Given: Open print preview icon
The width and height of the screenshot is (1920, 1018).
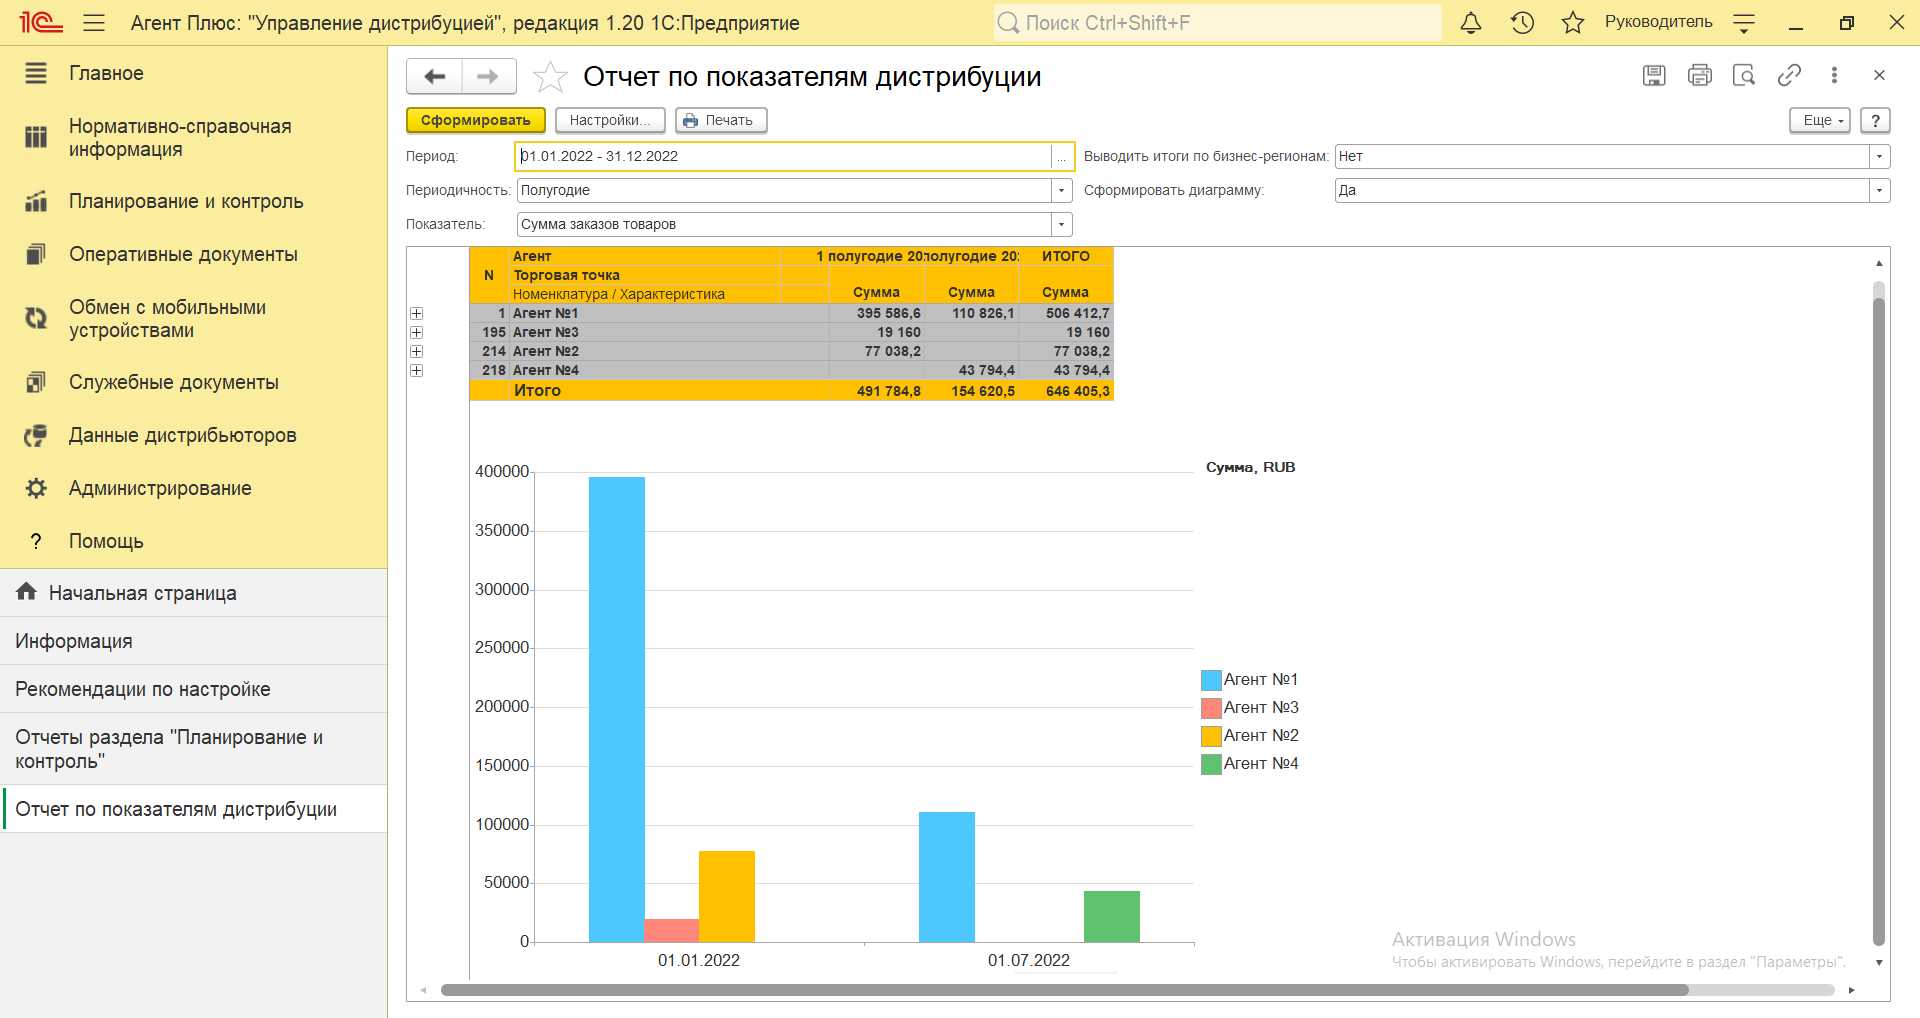Looking at the screenshot, I should point(1744,75).
